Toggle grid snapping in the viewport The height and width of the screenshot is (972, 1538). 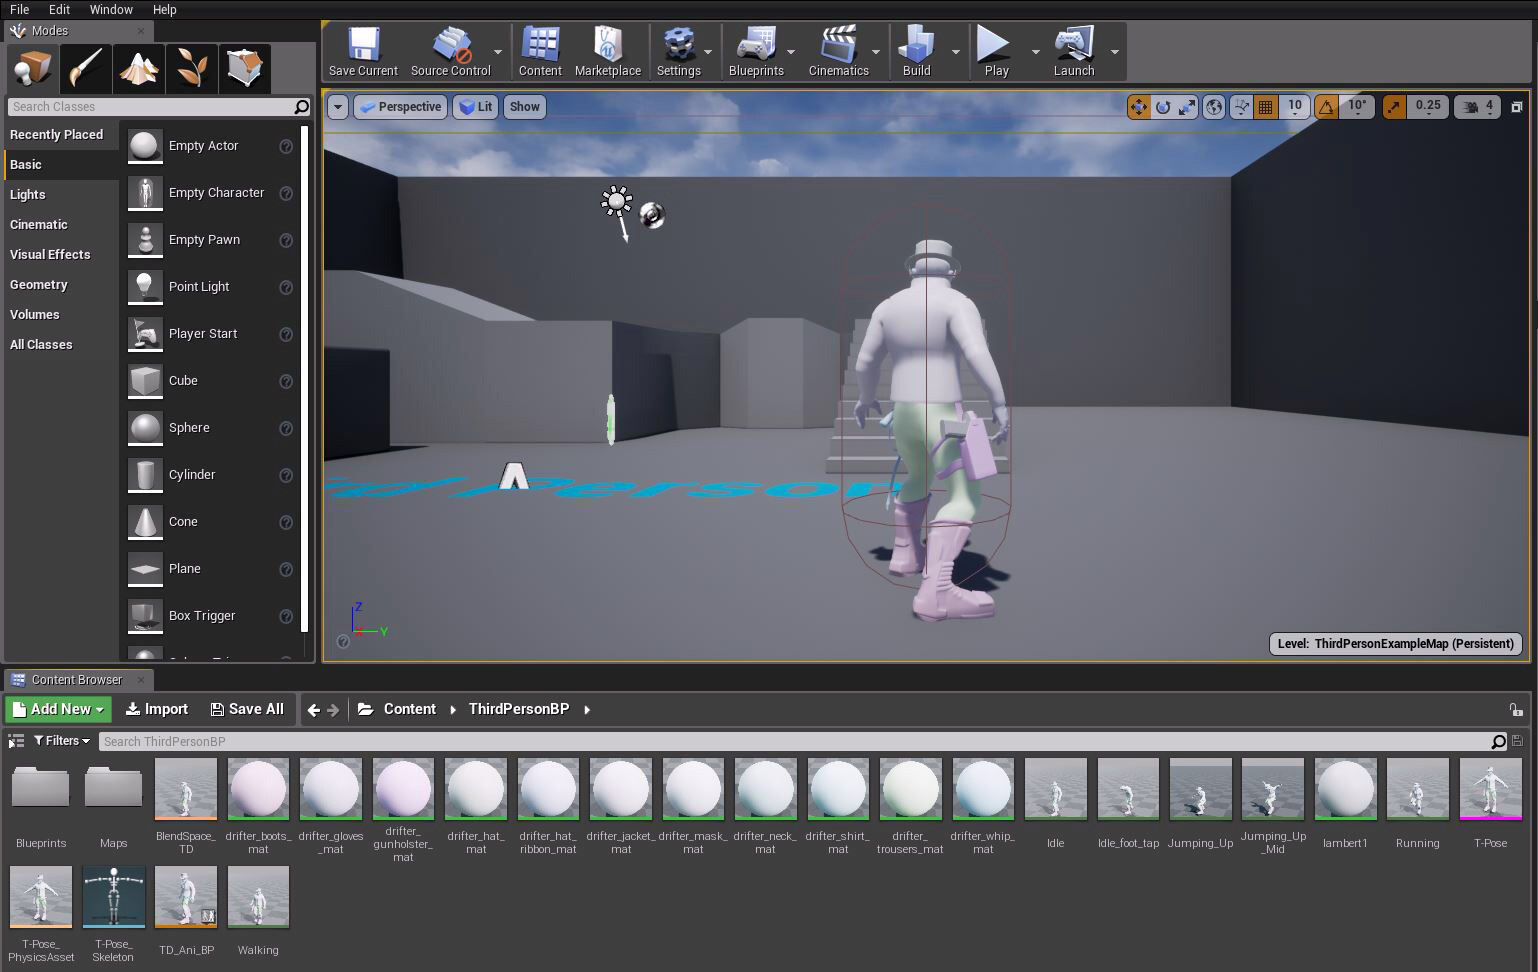pyautogui.click(x=1266, y=106)
